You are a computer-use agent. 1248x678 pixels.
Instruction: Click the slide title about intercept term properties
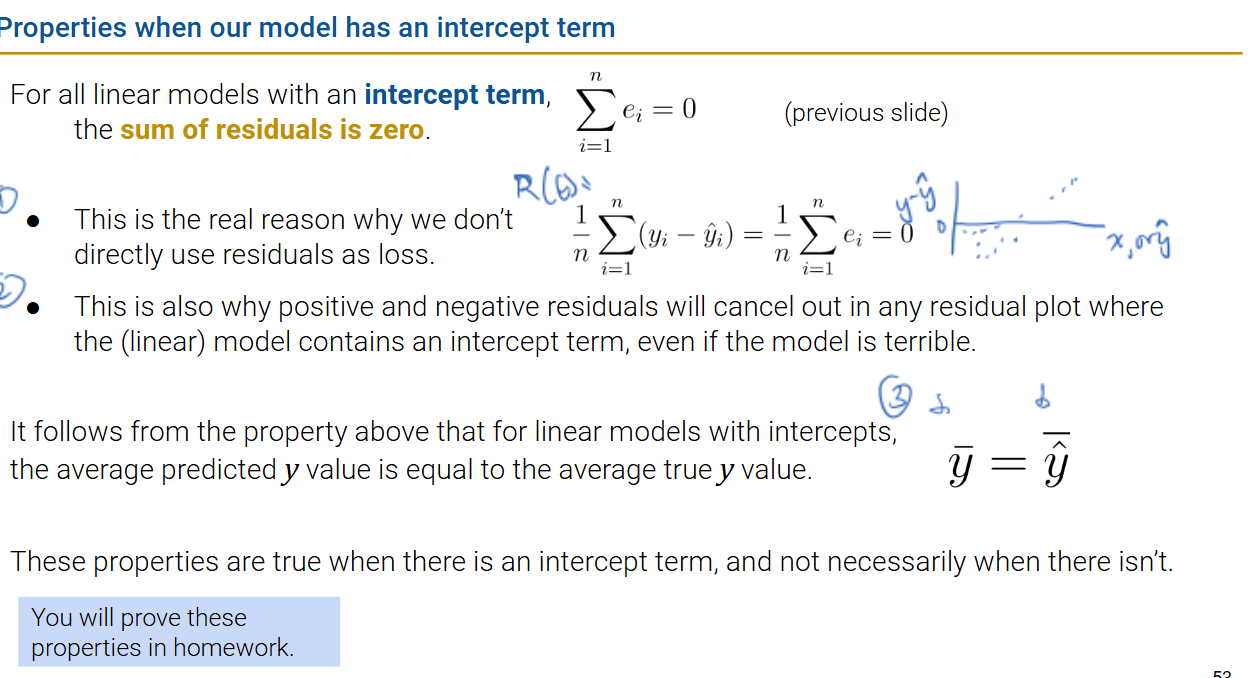[x=307, y=27]
